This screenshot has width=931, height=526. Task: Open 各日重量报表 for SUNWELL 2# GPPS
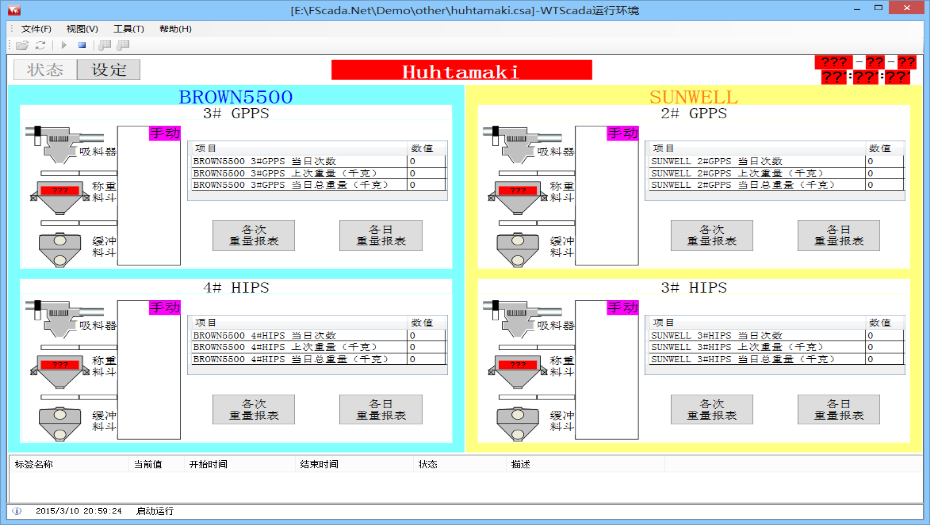[838, 235]
